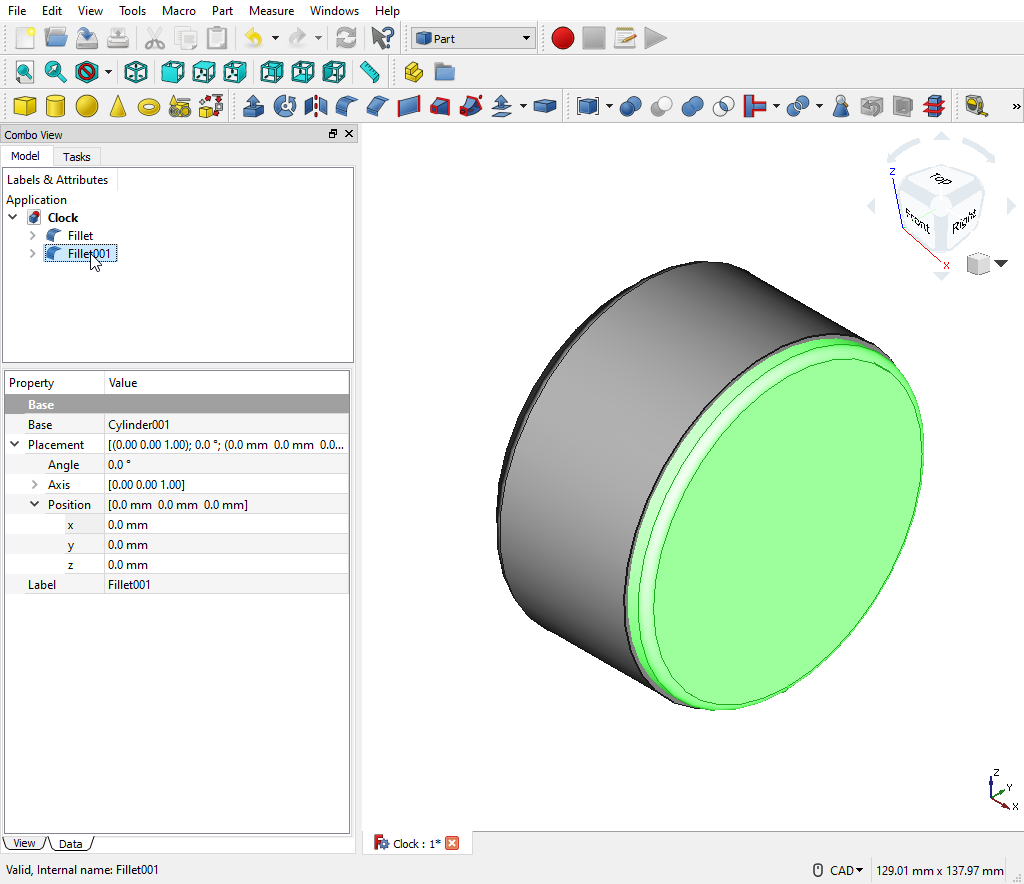Open the macro editor notepad icon
1024x884 pixels.
click(625, 38)
